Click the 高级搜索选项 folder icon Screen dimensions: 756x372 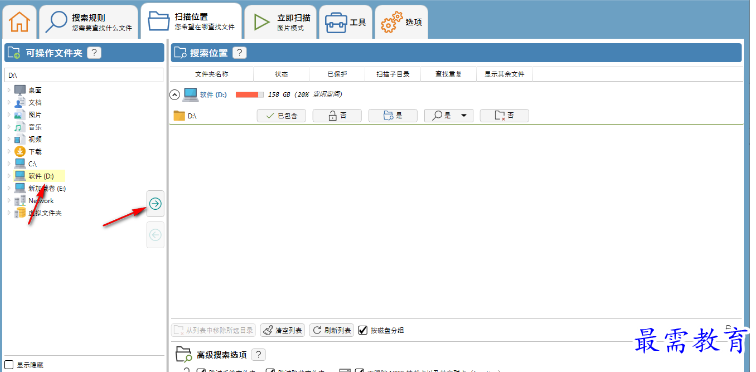point(184,354)
